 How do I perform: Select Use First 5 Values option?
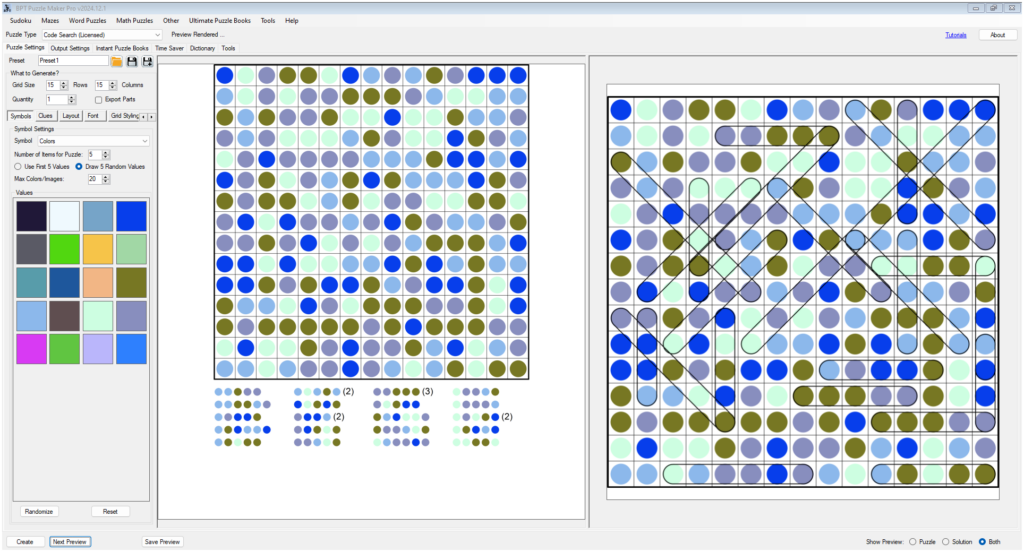(18, 166)
